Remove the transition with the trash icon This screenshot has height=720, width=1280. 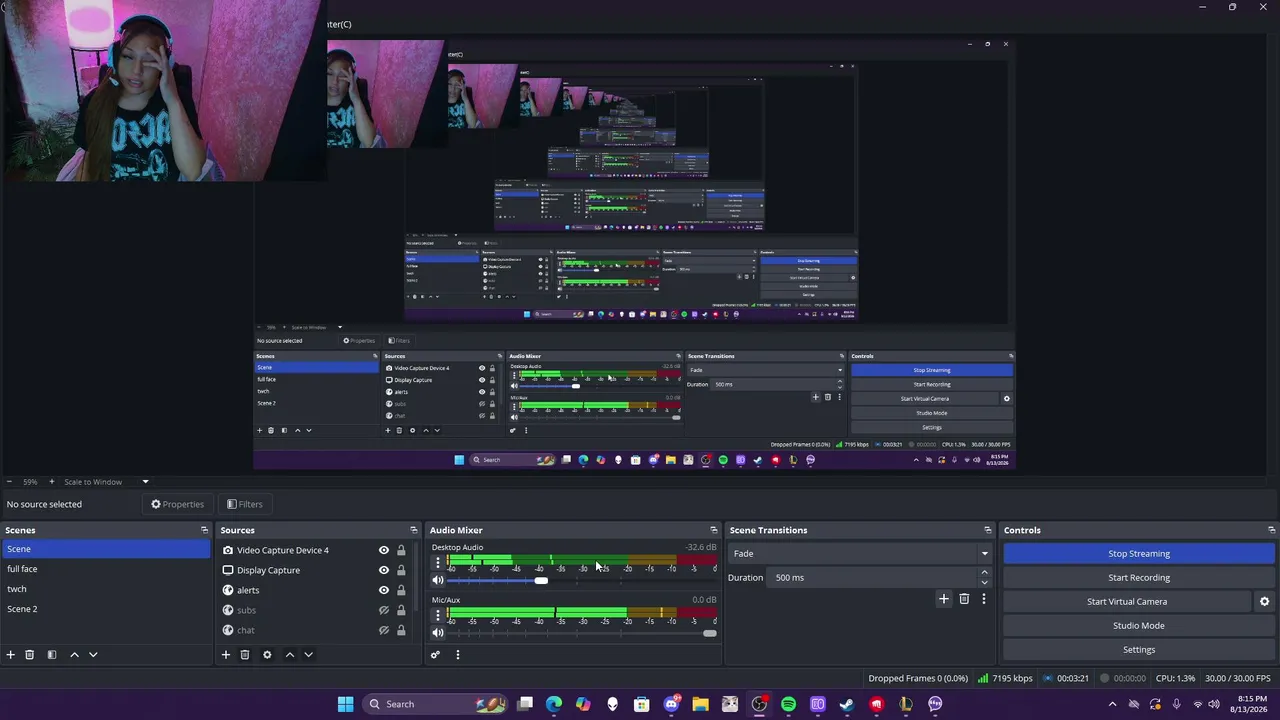click(x=964, y=599)
